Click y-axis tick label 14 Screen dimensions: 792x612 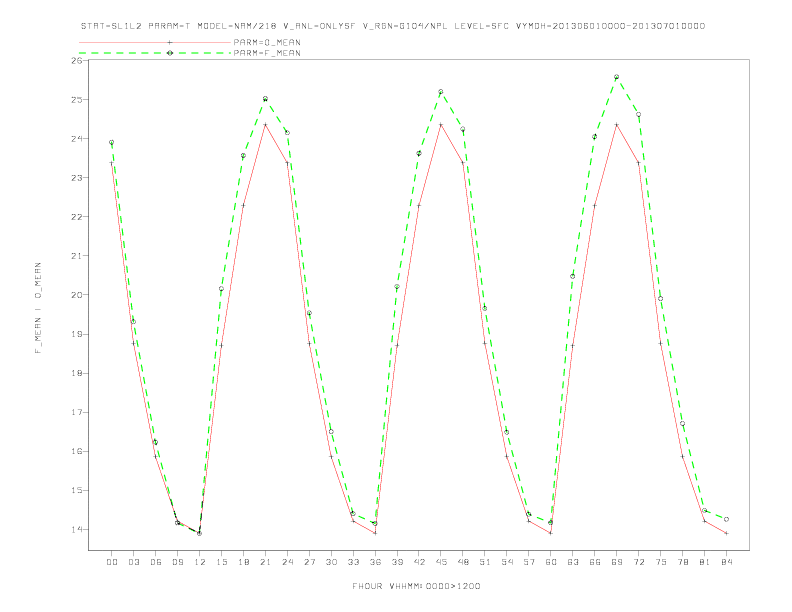77,530
